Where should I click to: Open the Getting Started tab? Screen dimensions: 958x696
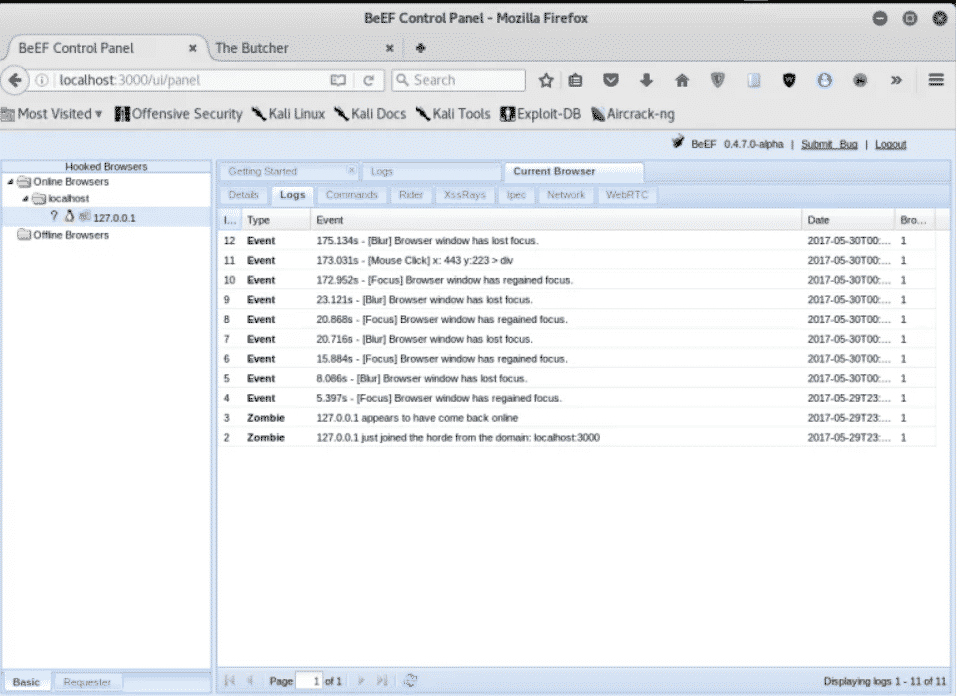click(x=263, y=172)
